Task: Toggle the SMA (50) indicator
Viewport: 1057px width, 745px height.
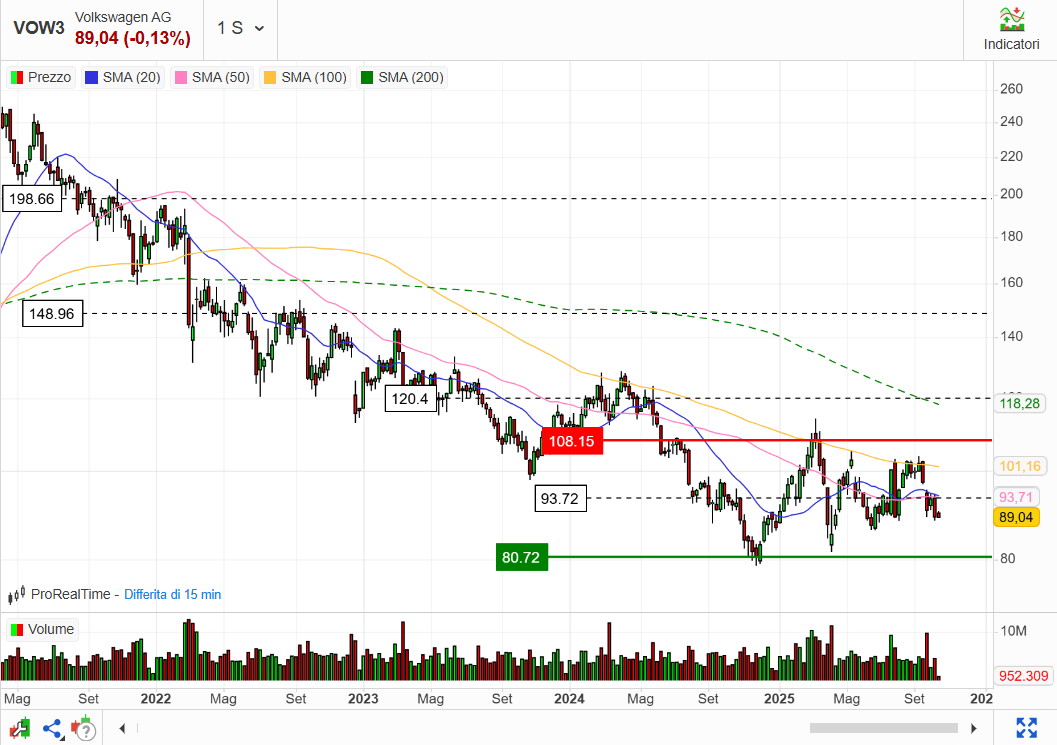Action: [212, 77]
